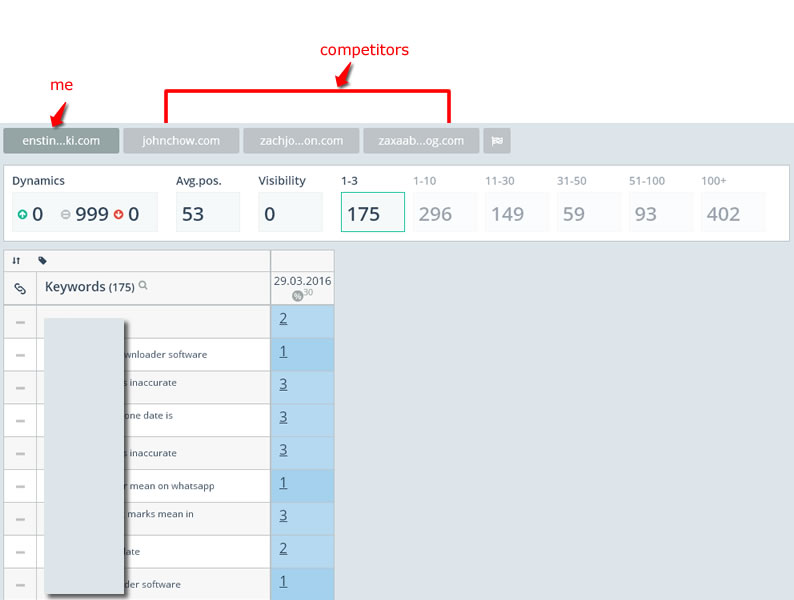
Task: Switch to the johnchow.com competitor tab
Action: click(x=181, y=141)
